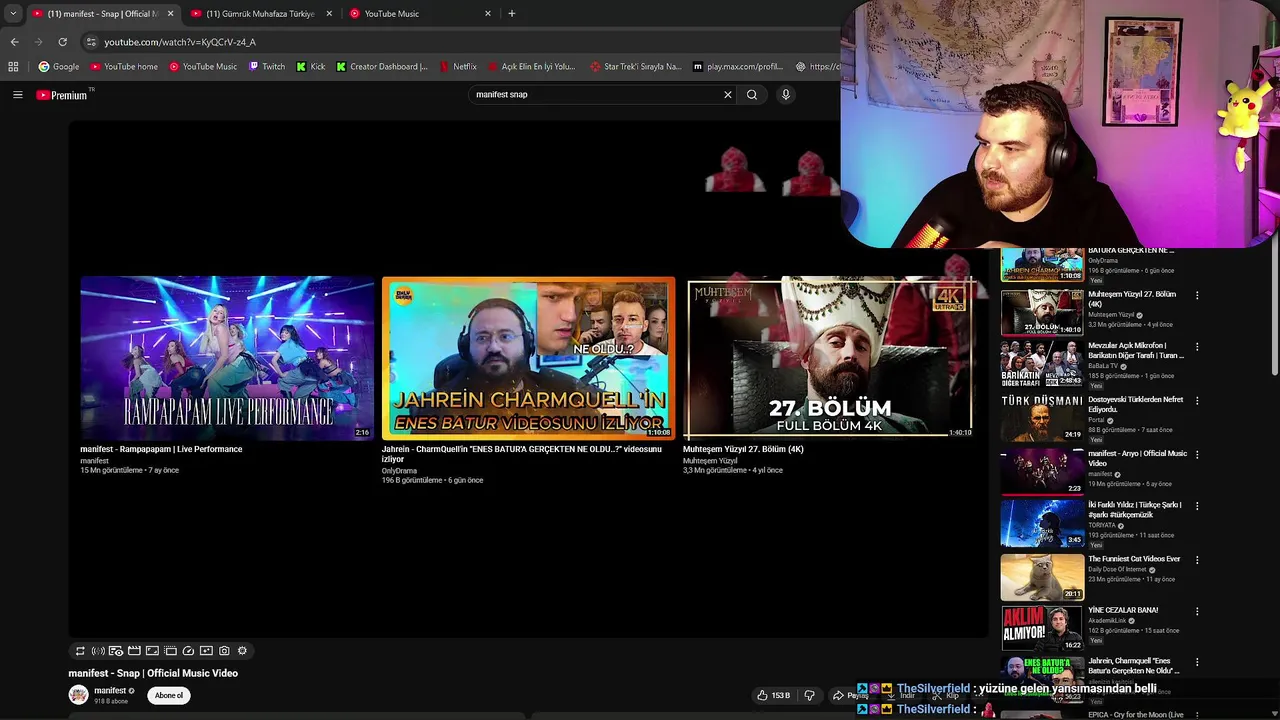Reload the current page
Image resolution: width=1280 pixels, height=720 pixels.
pyautogui.click(x=62, y=42)
